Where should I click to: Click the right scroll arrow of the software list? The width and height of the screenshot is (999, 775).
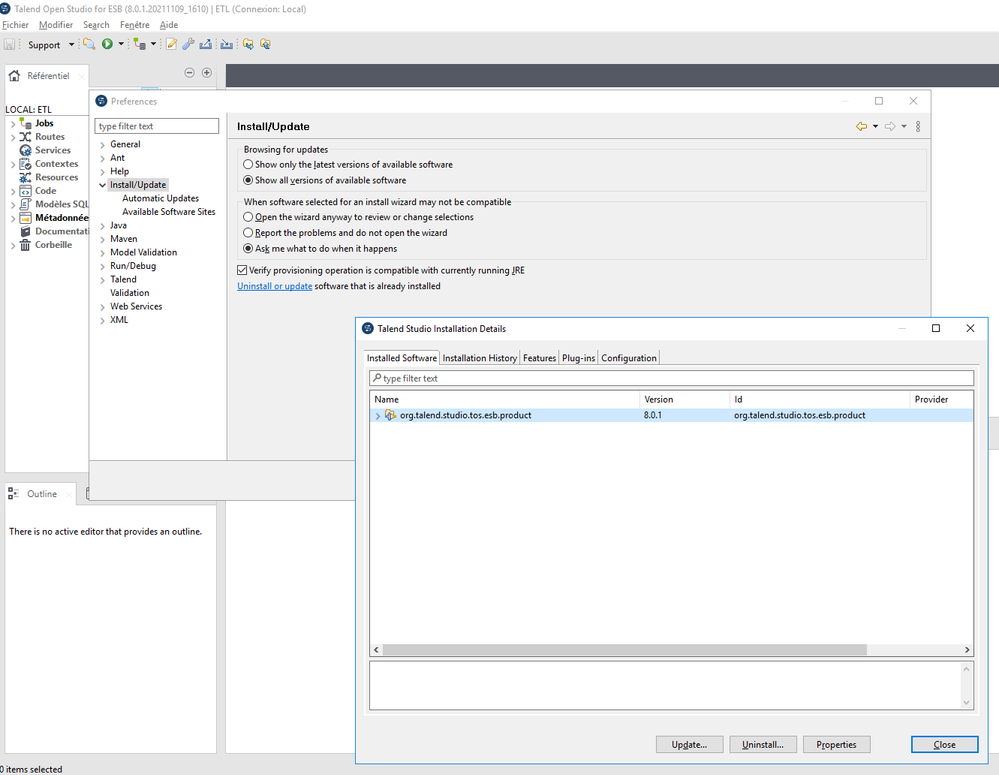point(967,649)
